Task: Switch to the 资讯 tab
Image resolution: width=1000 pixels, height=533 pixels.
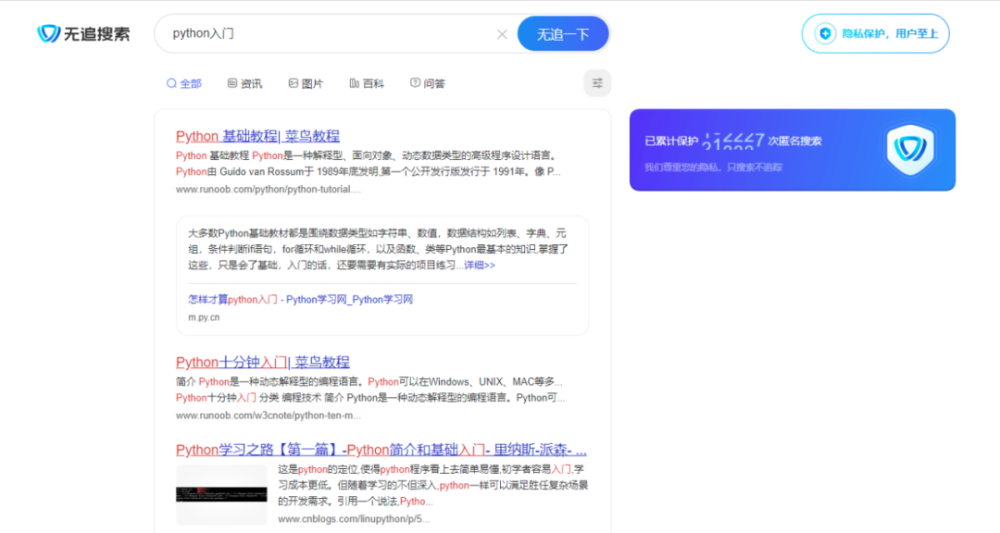Action: tap(245, 84)
